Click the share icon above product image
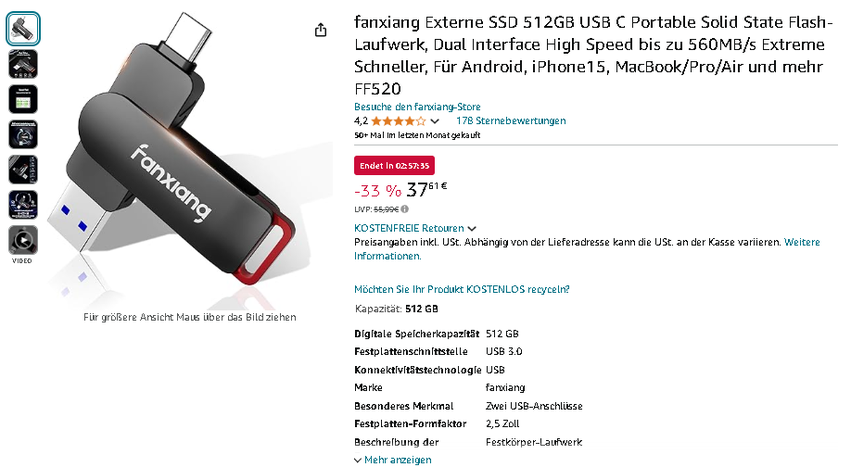 point(321,31)
